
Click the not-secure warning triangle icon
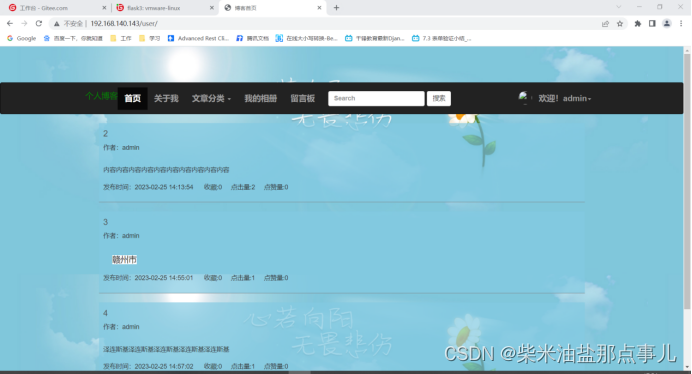pos(56,24)
